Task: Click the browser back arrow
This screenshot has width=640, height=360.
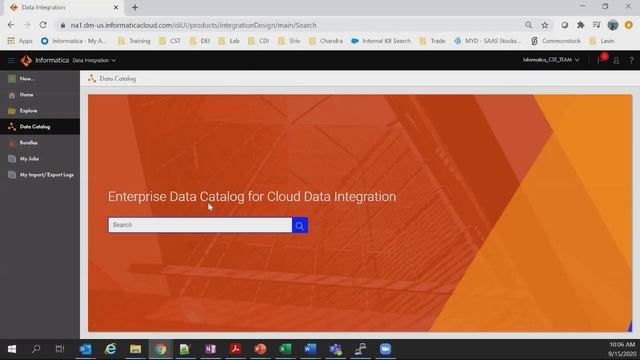Action: click(11, 25)
